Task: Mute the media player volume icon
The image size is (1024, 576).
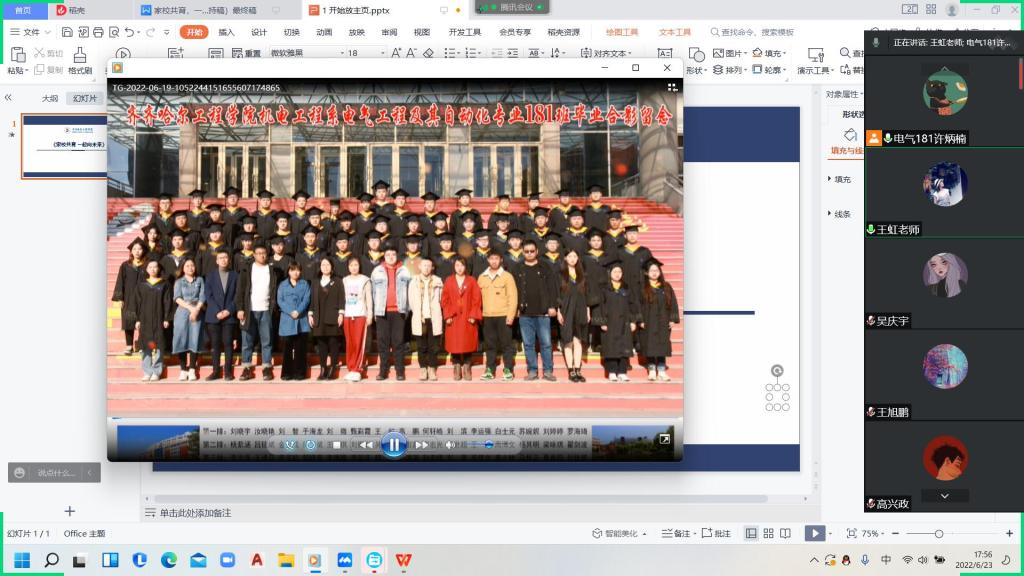Action: [450, 445]
